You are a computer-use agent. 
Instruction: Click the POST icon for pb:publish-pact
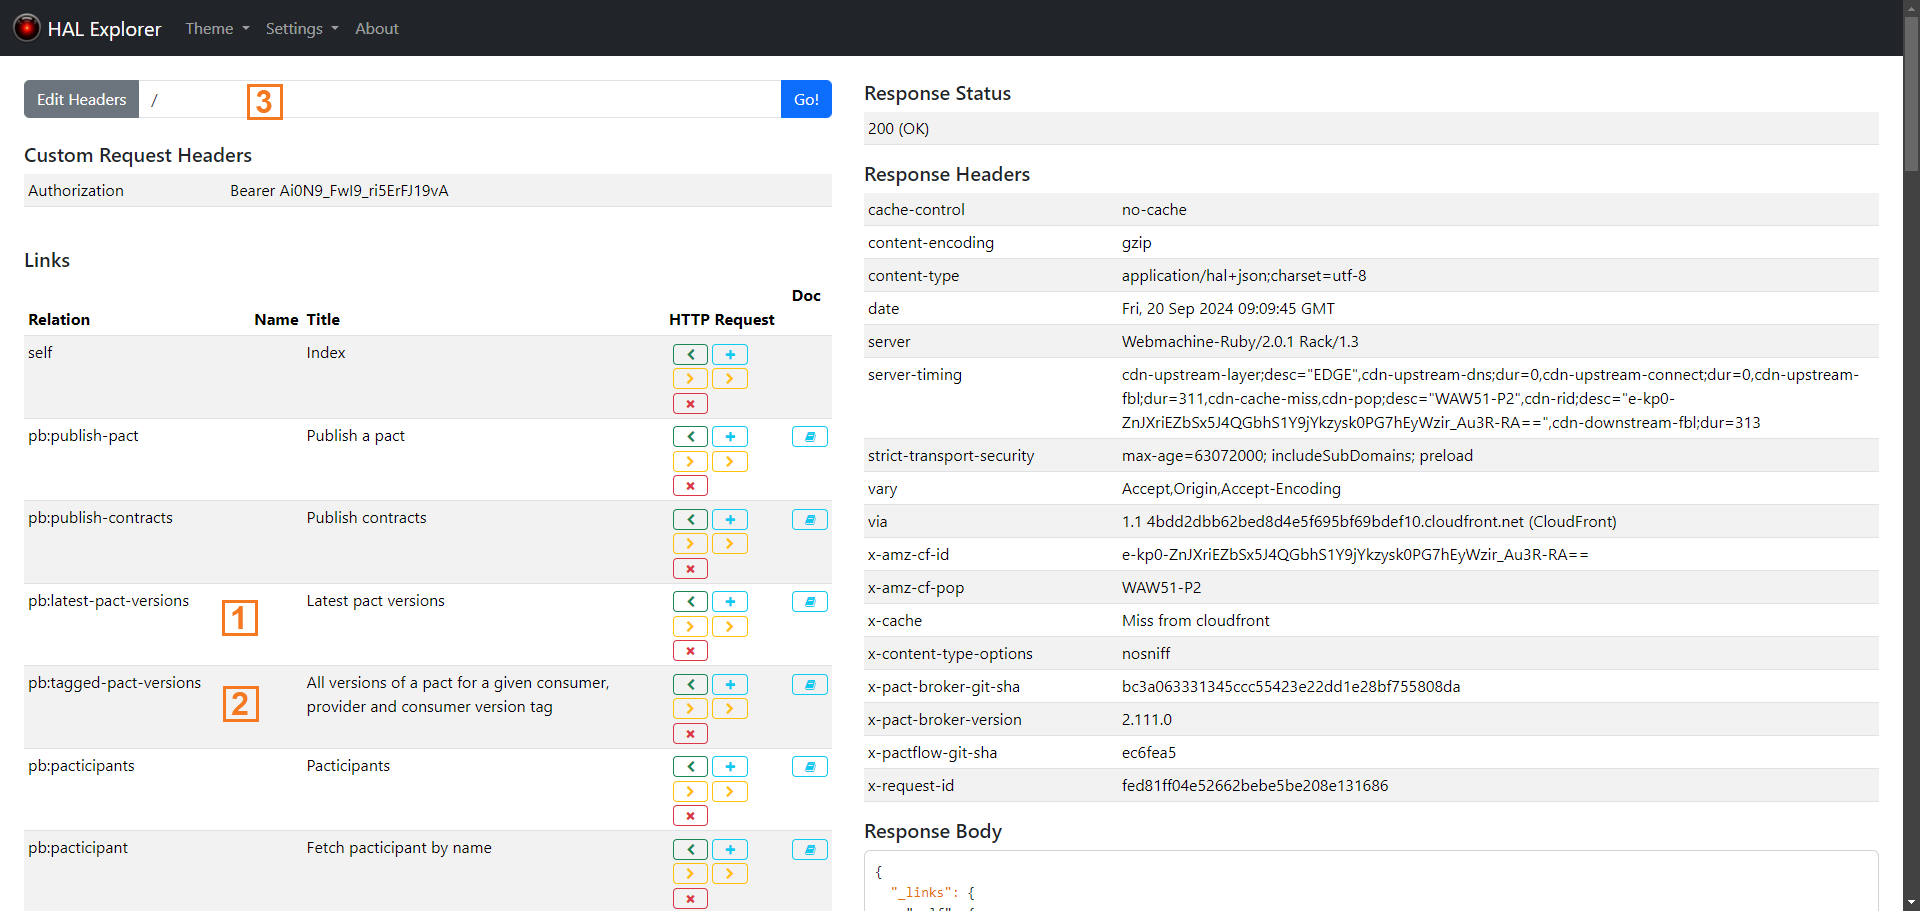(730, 436)
